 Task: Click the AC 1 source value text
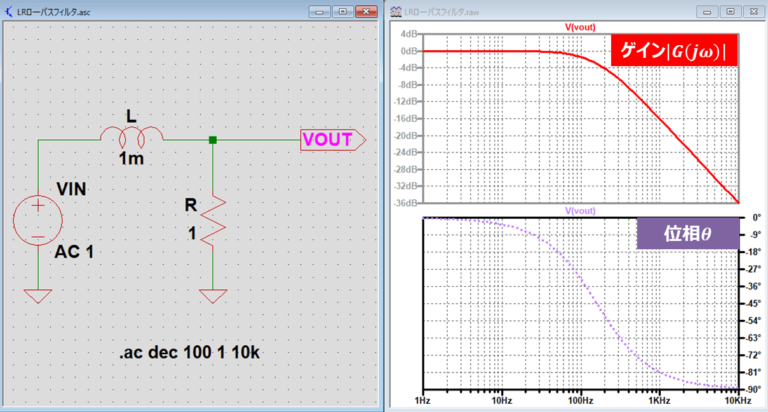[x=74, y=252]
